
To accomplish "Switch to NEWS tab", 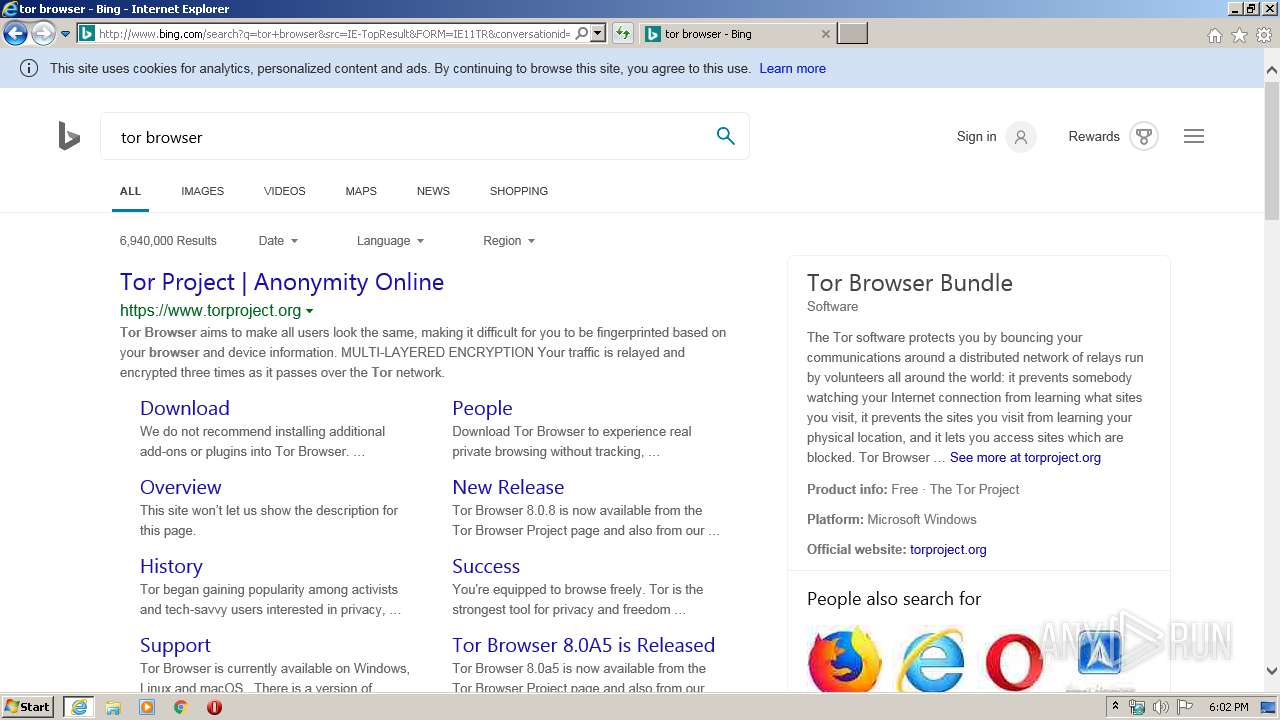I will 433,191.
